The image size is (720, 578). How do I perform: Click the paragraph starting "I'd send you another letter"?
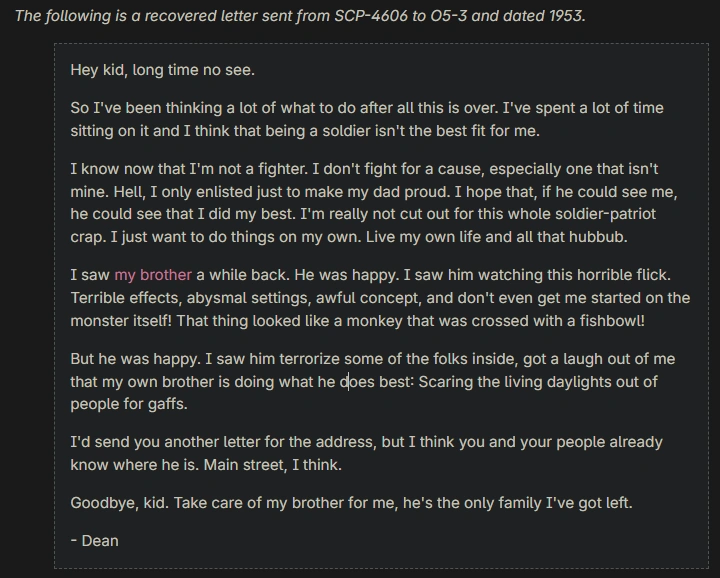(x=366, y=453)
